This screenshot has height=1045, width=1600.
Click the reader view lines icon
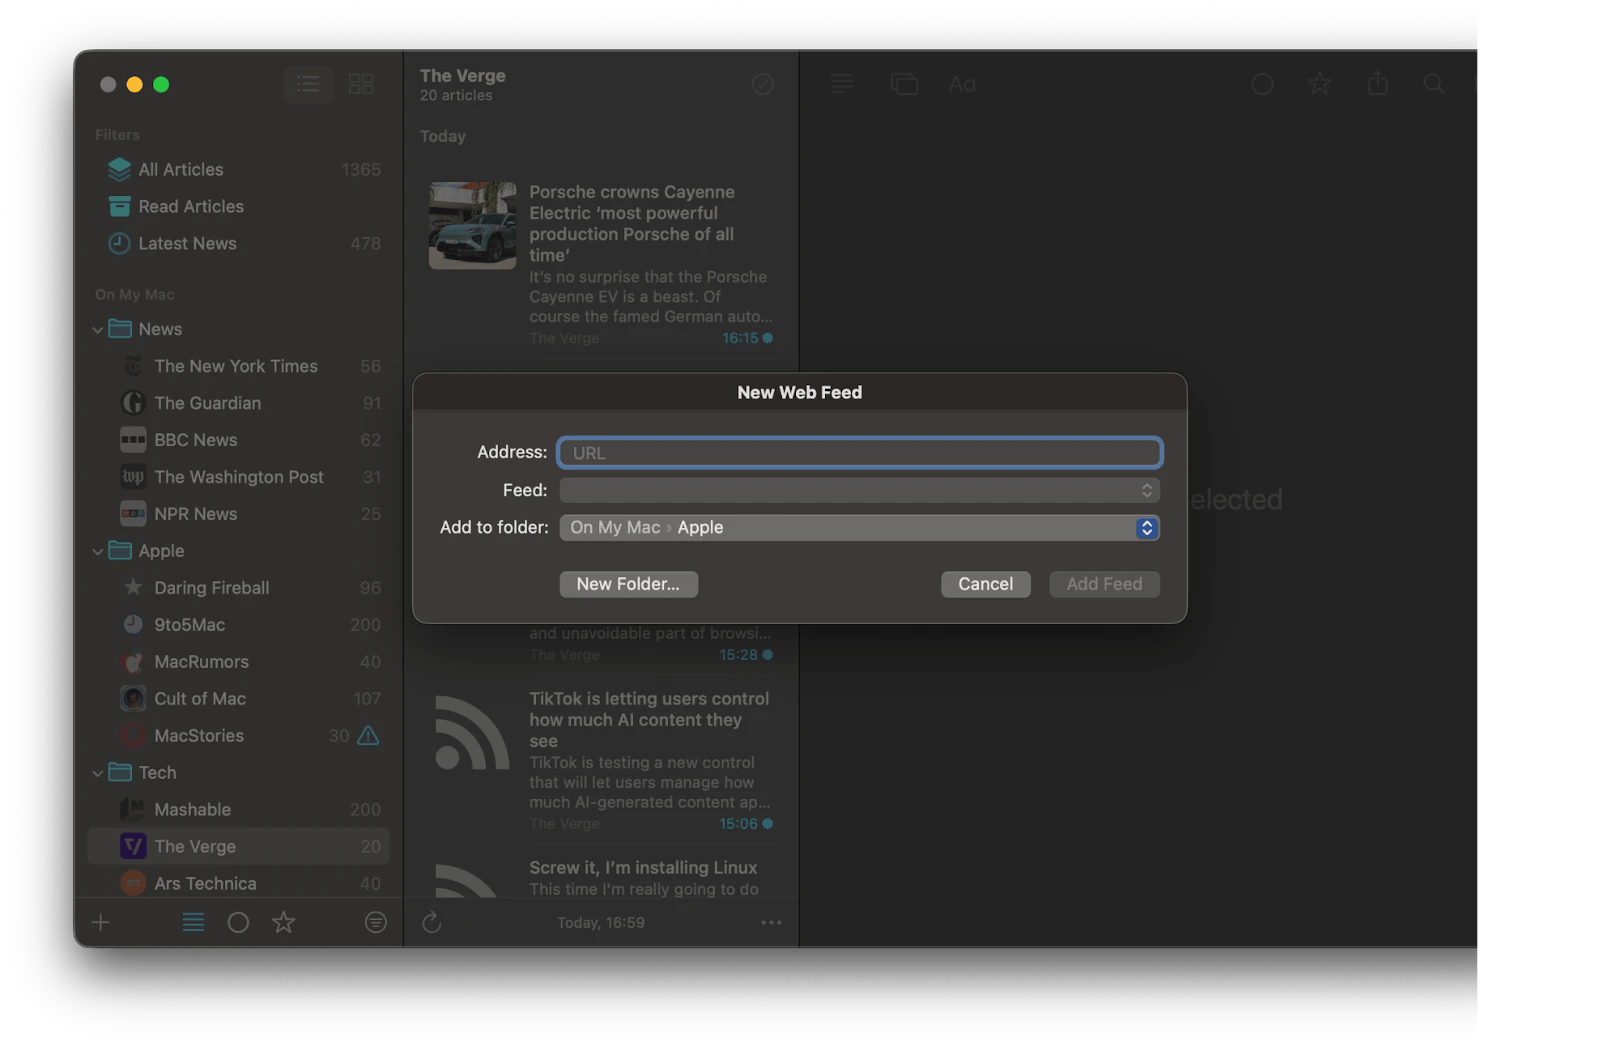click(x=841, y=84)
